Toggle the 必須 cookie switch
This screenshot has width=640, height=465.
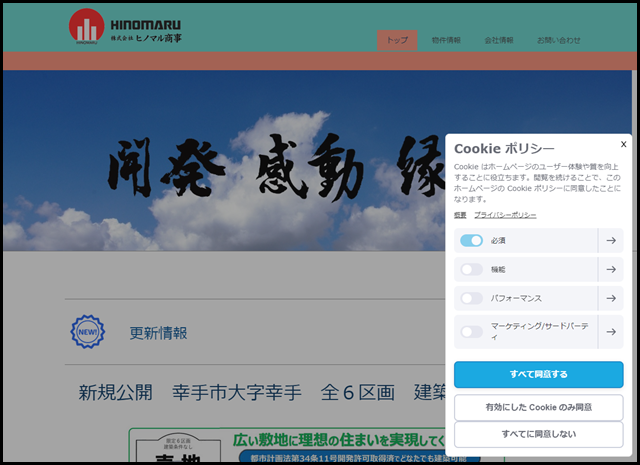(471, 240)
